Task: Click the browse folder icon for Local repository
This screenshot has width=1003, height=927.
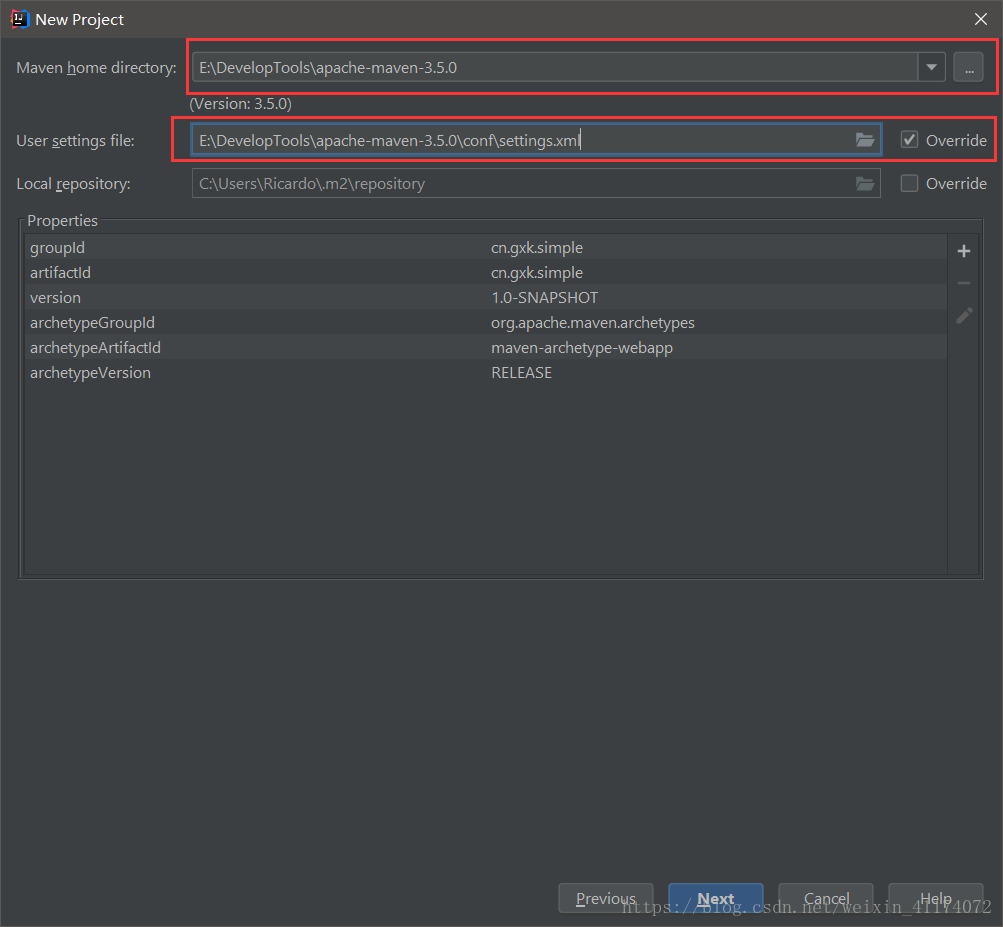Action: coord(865,184)
